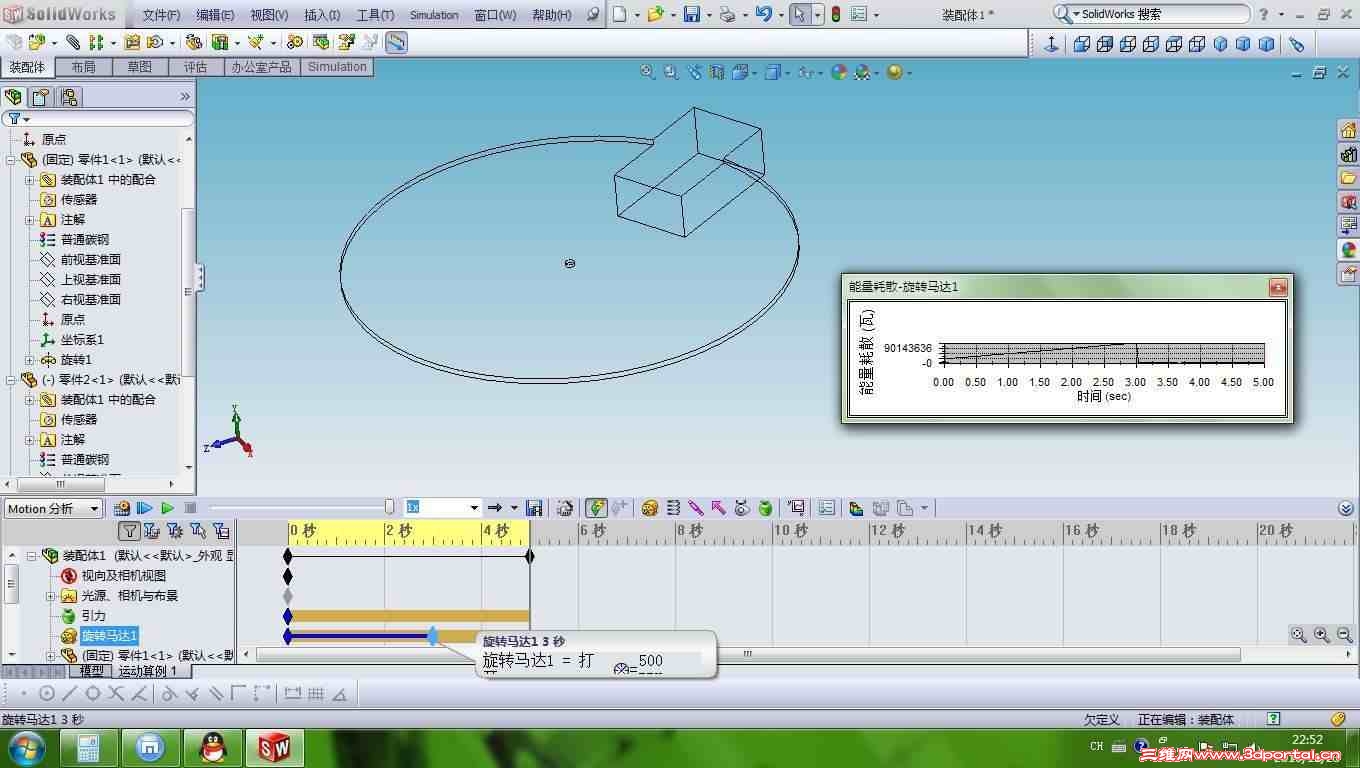Close the 能量耗散-旋转马达1 plot window
Viewport: 1360px width, 768px height.
(1277, 287)
